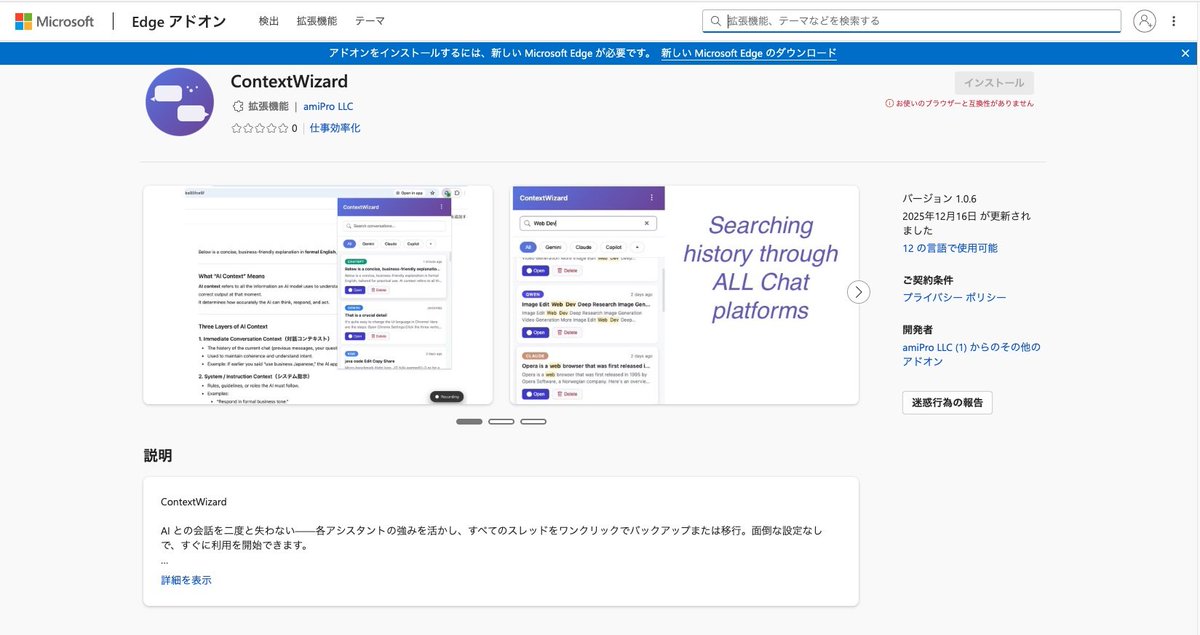Click the 迷惑行為の報告 button
This screenshot has width=1200, height=635.
[x=947, y=403]
